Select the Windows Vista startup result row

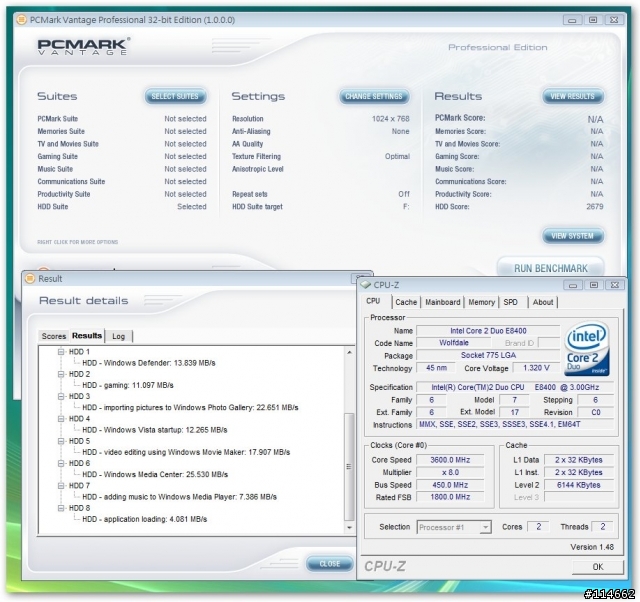coord(155,430)
